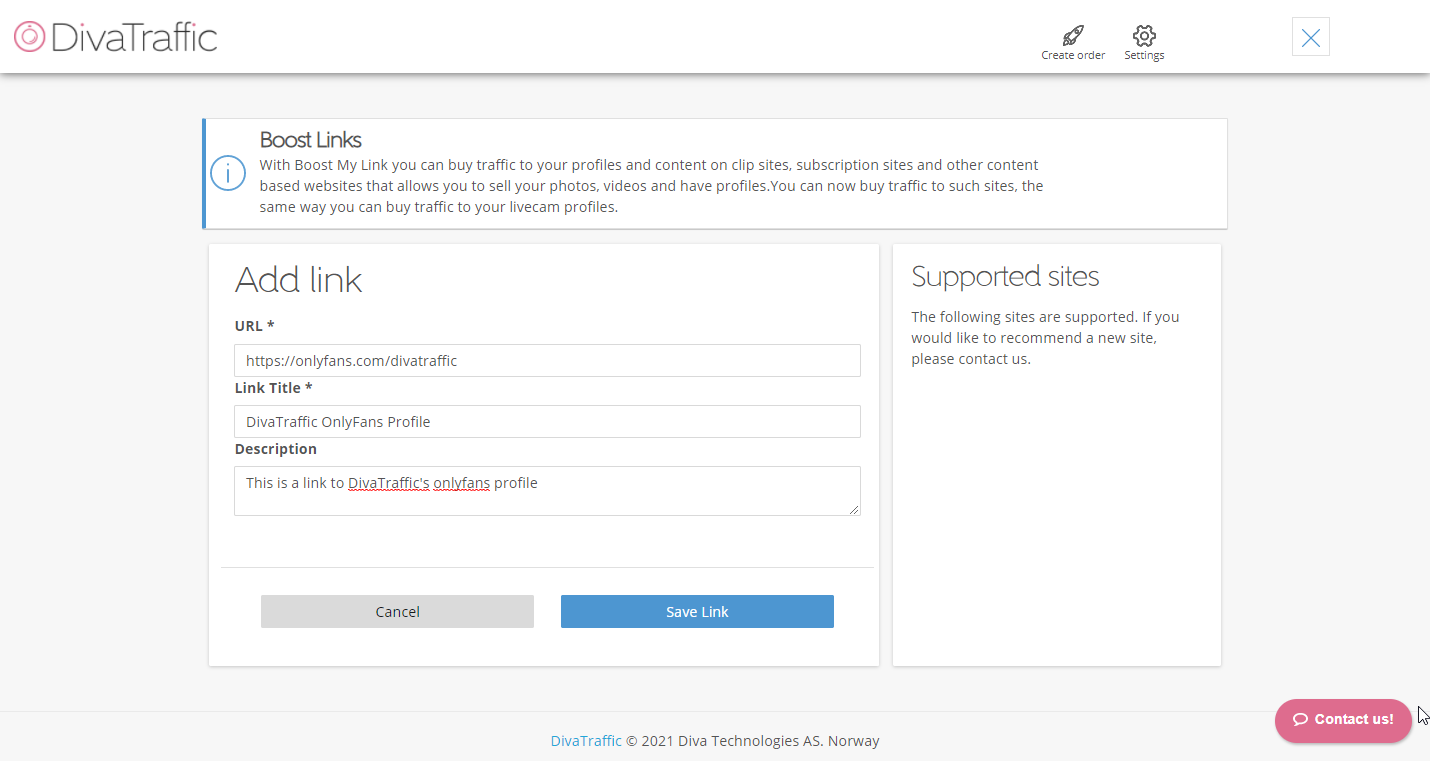This screenshot has width=1430, height=761.
Task: Click the Save Link button
Action: click(x=697, y=612)
